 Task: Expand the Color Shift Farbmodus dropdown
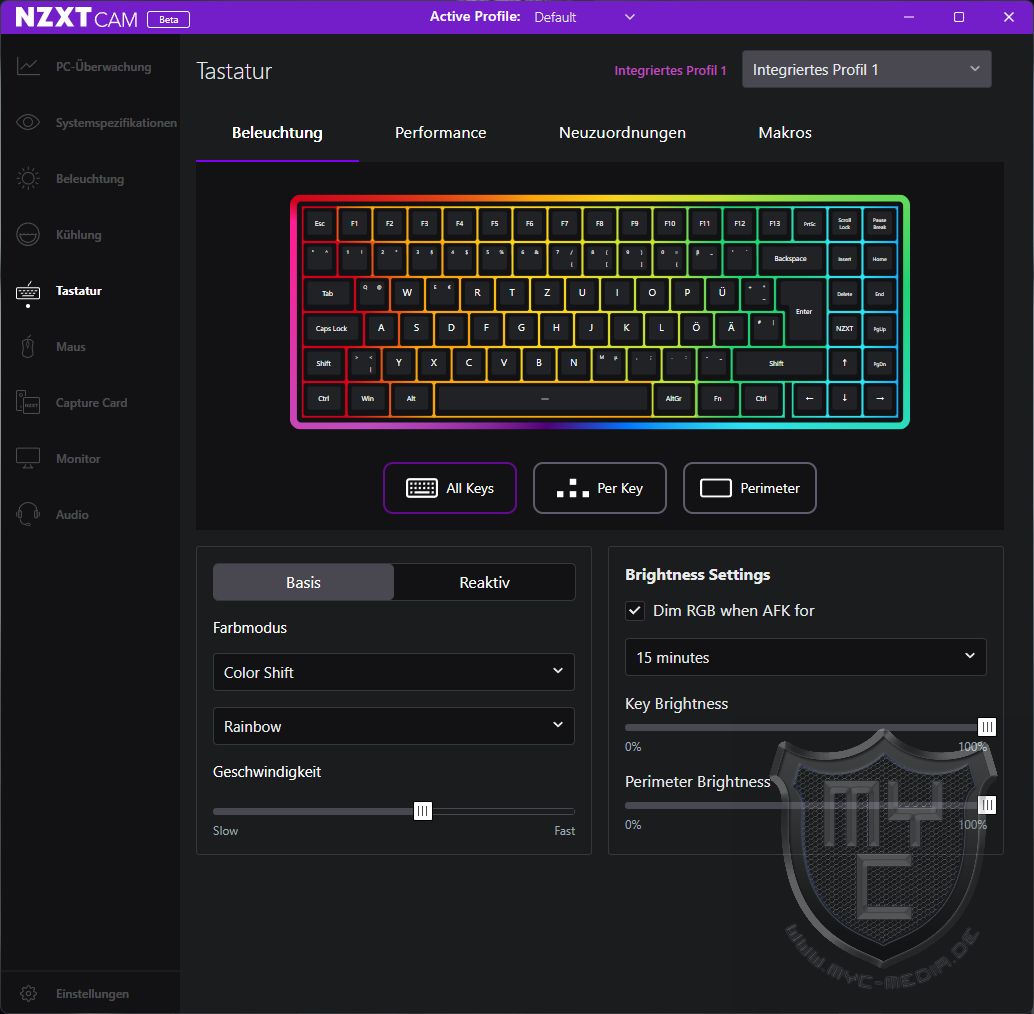[x=394, y=672]
